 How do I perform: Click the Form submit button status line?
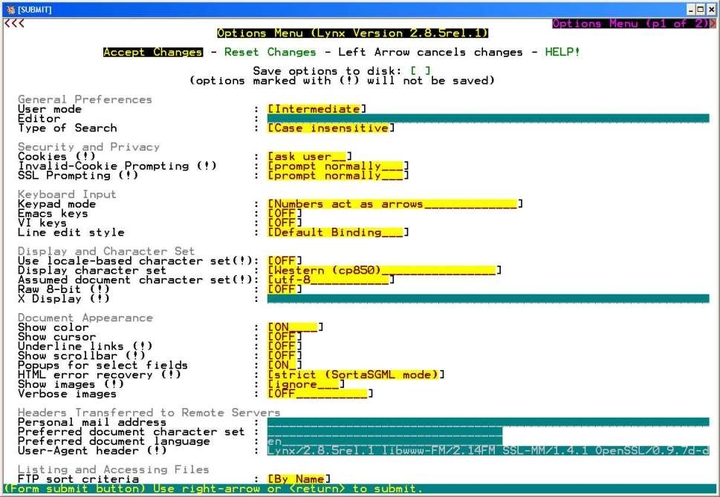[x=360, y=489]
